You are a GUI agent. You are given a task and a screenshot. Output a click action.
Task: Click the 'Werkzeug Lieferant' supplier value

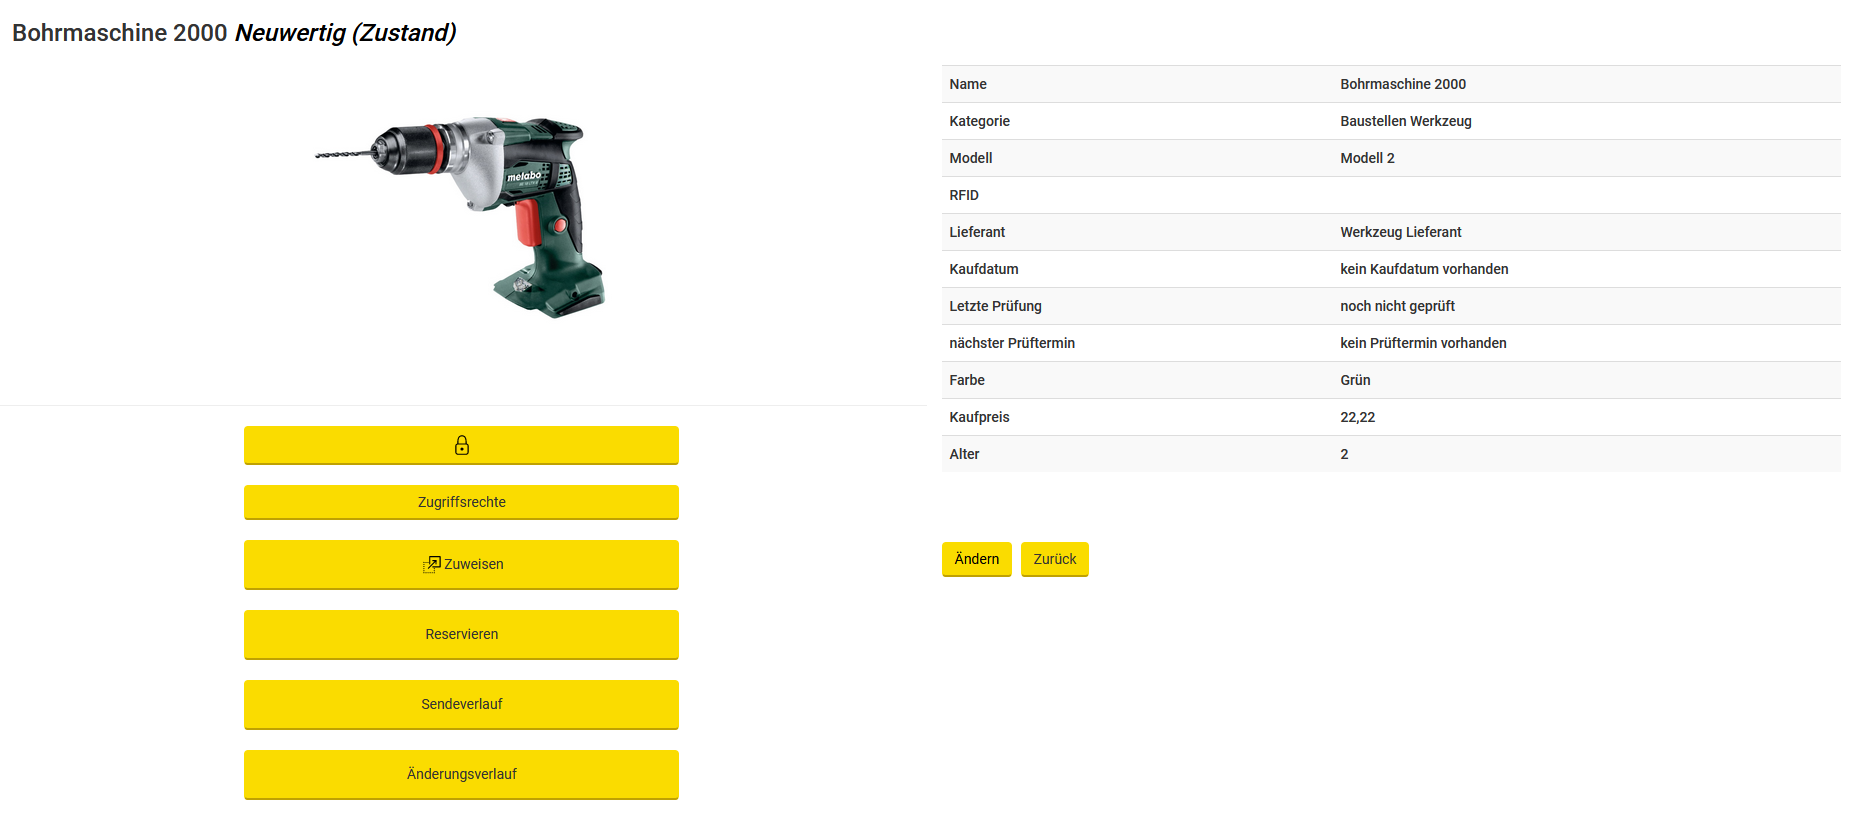[1401, 232]
